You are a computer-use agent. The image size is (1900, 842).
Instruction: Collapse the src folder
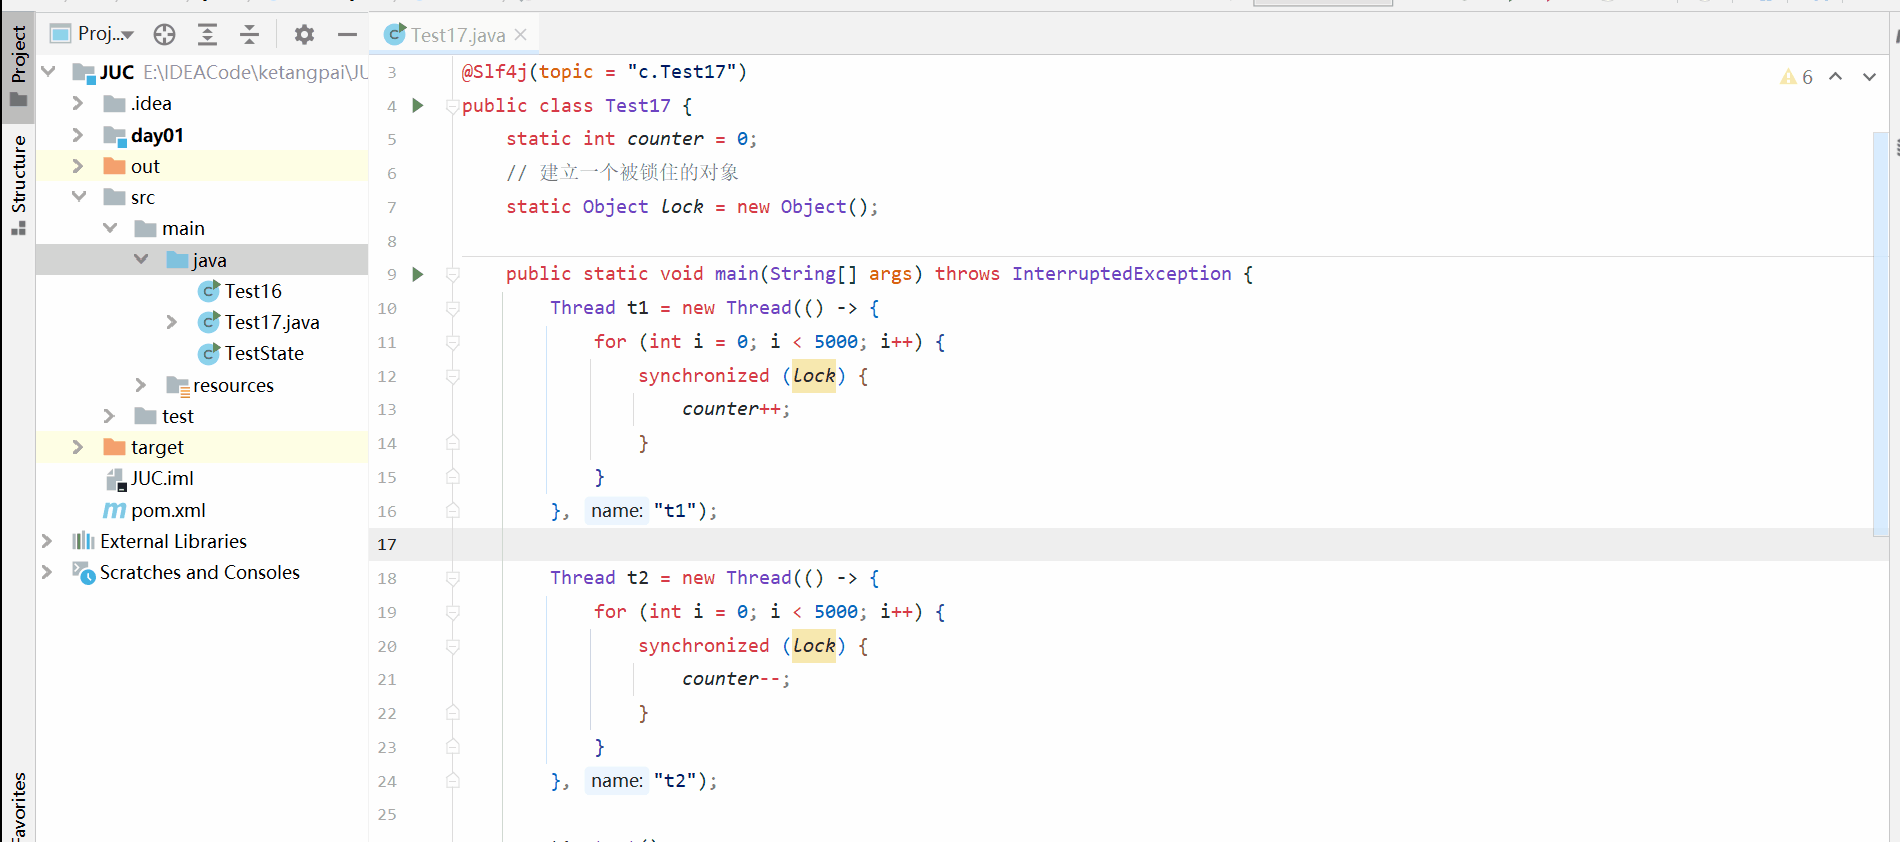(78, 197)
